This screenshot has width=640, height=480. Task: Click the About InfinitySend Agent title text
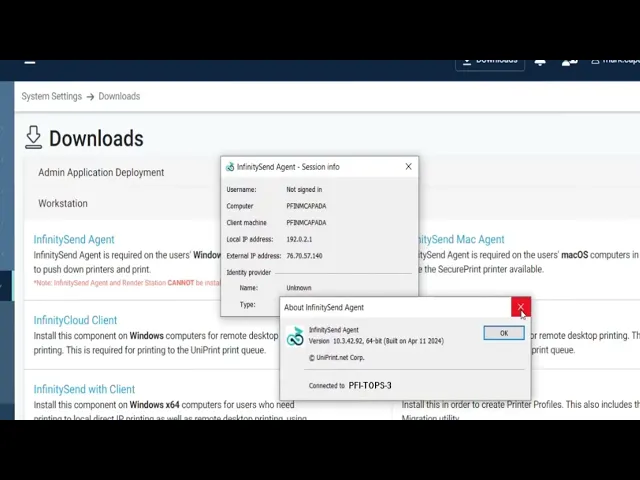pyautogui.click(x=324, y=307)
